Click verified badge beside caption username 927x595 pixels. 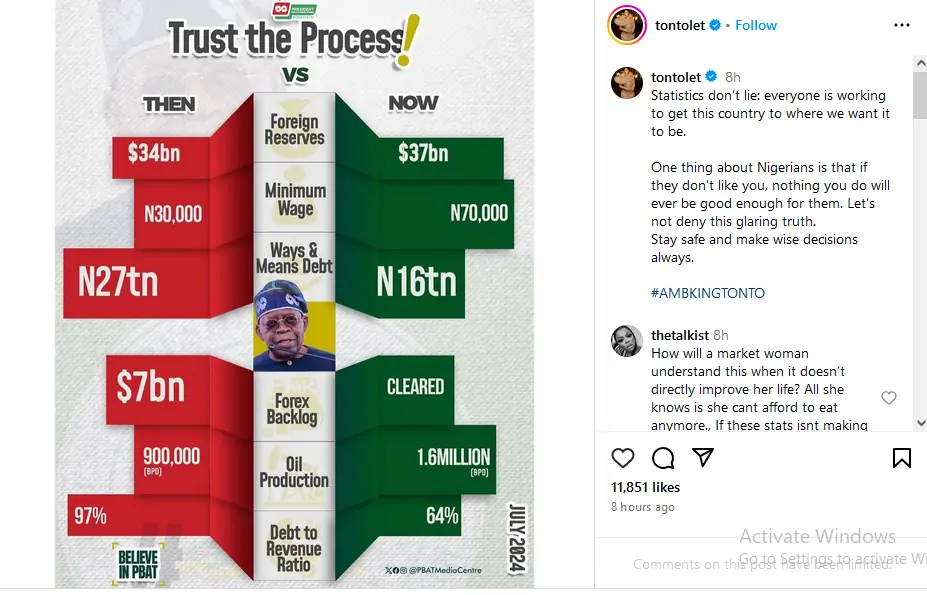[x=711, y=77]
